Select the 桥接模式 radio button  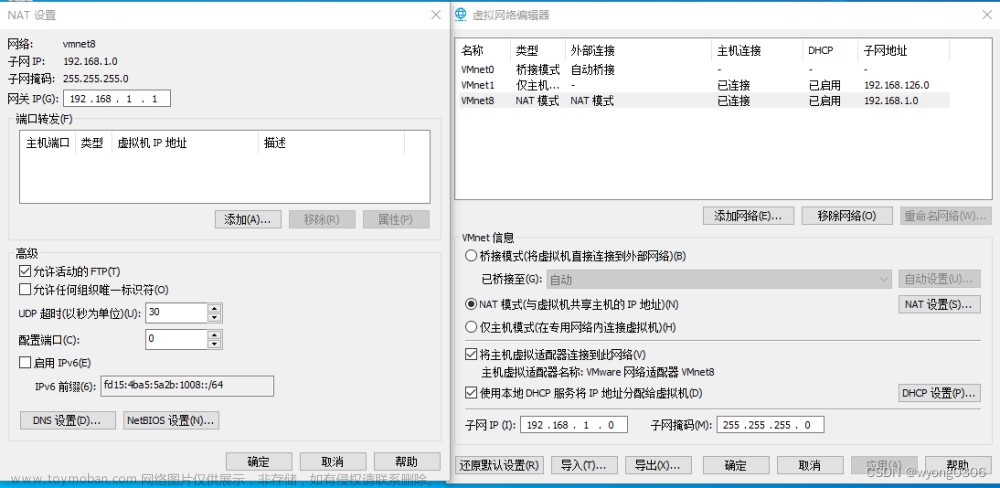point(471,256)
